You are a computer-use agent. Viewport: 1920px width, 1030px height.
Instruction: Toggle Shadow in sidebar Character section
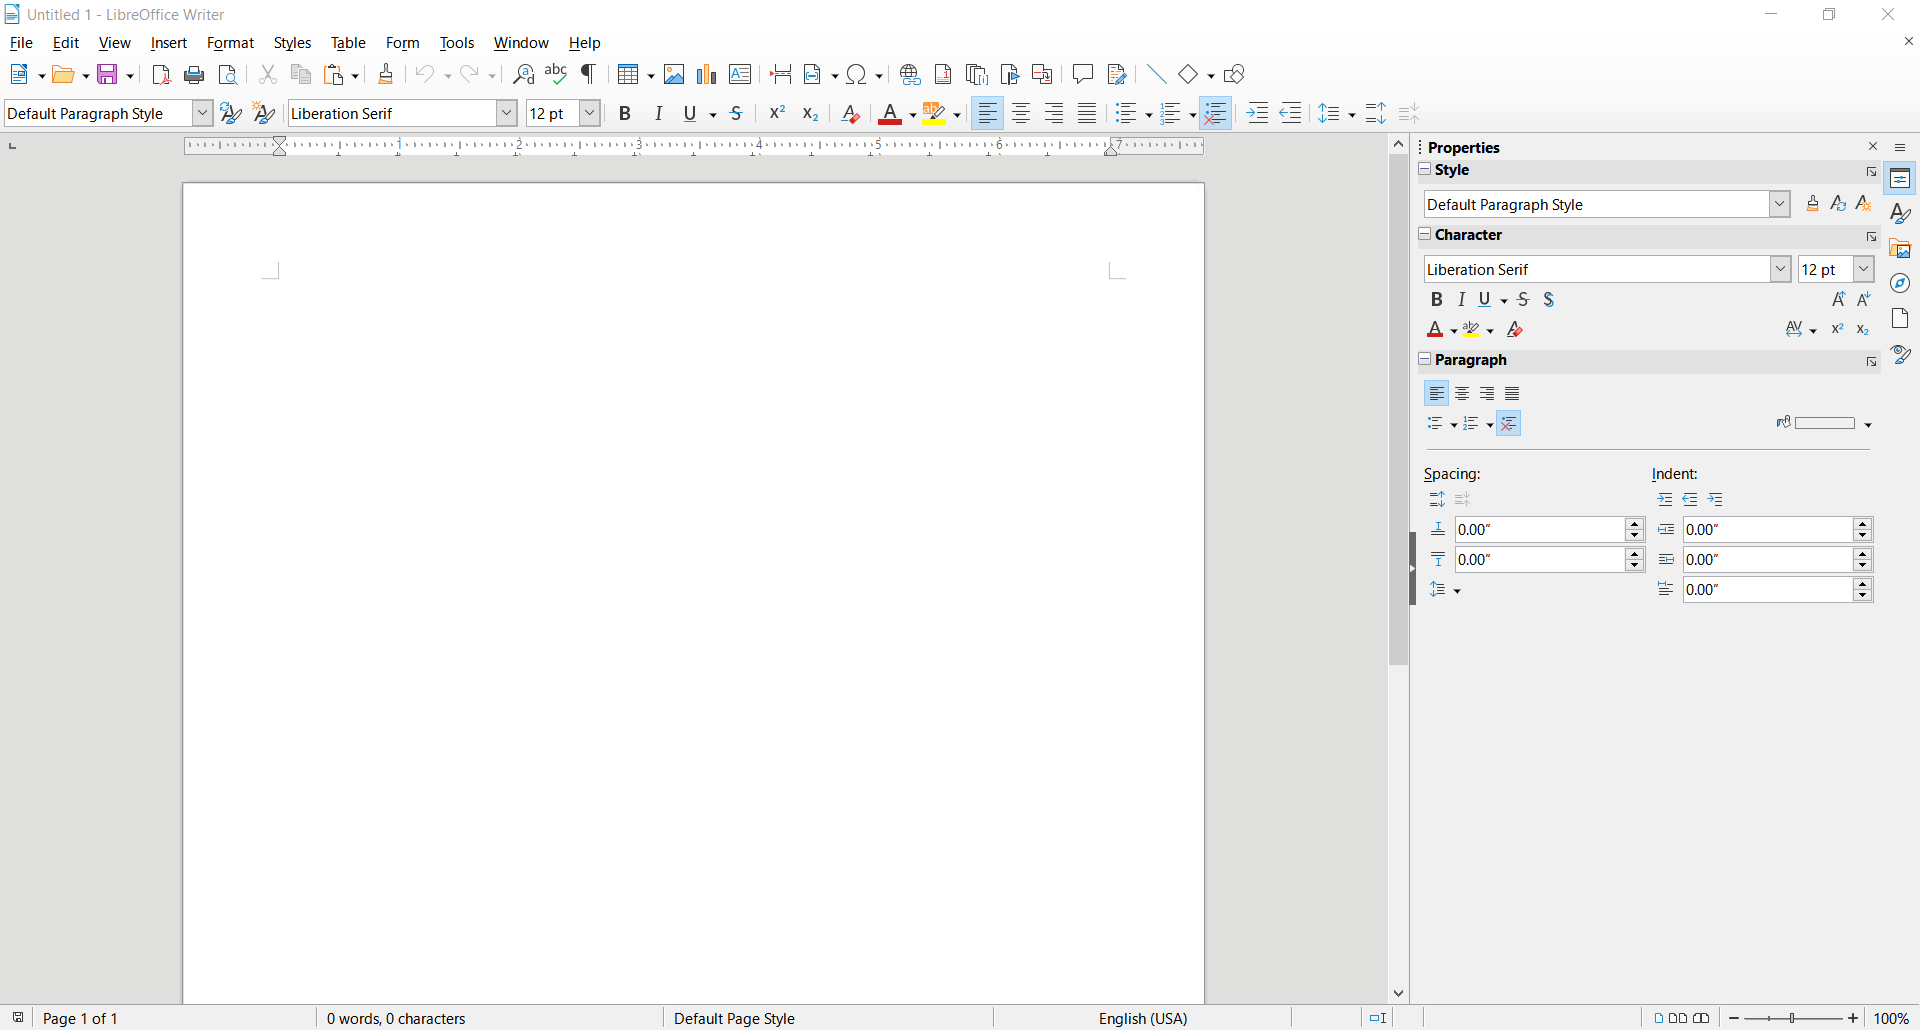(1549, 300)
